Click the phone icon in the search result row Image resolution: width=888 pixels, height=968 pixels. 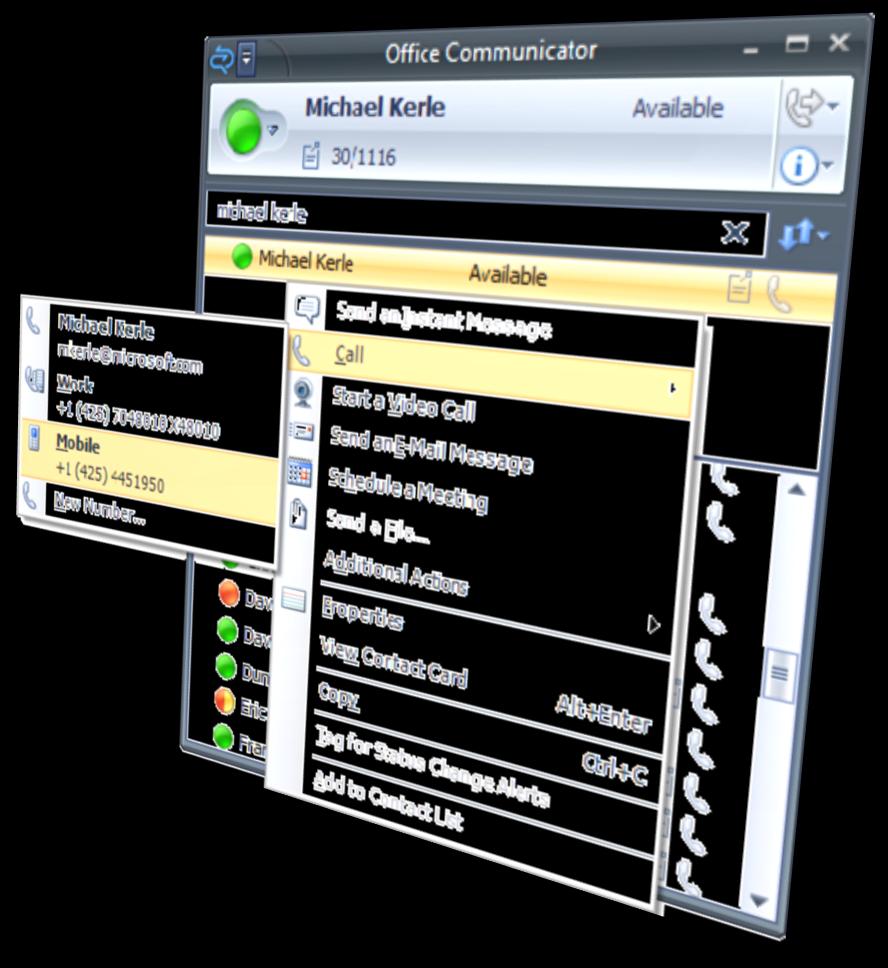click(x=778, y=295)
